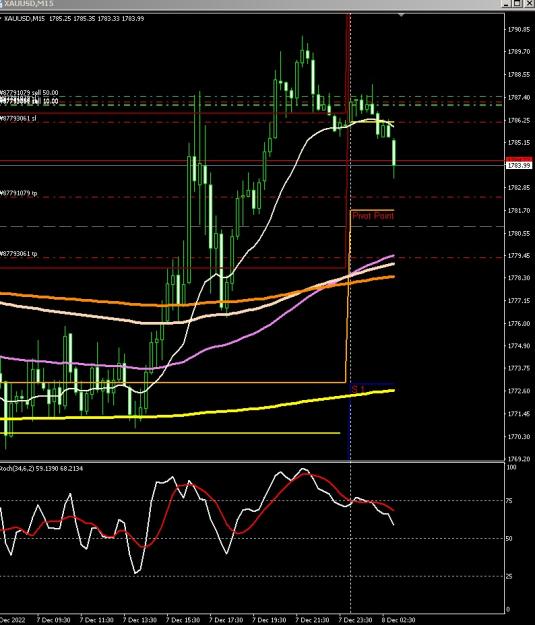Click price scale value 1790.85
Image resolution: width=535 pixels, height=625 pixels.
(519, 29)
